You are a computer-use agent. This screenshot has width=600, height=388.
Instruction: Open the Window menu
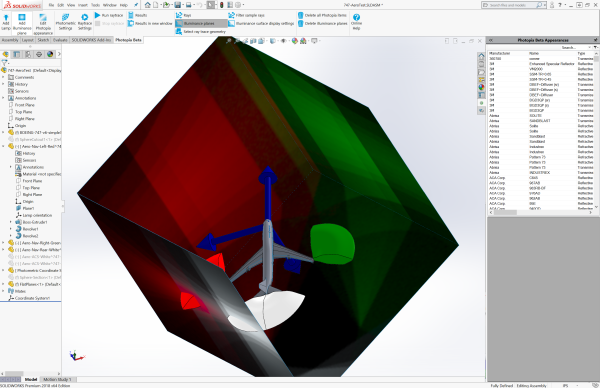pos(110,5)
